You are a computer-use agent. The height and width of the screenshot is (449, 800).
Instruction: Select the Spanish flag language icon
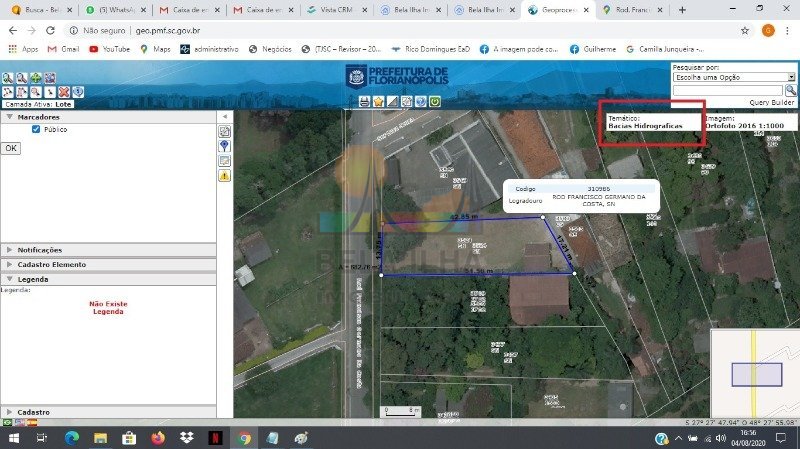click(32, 422)
